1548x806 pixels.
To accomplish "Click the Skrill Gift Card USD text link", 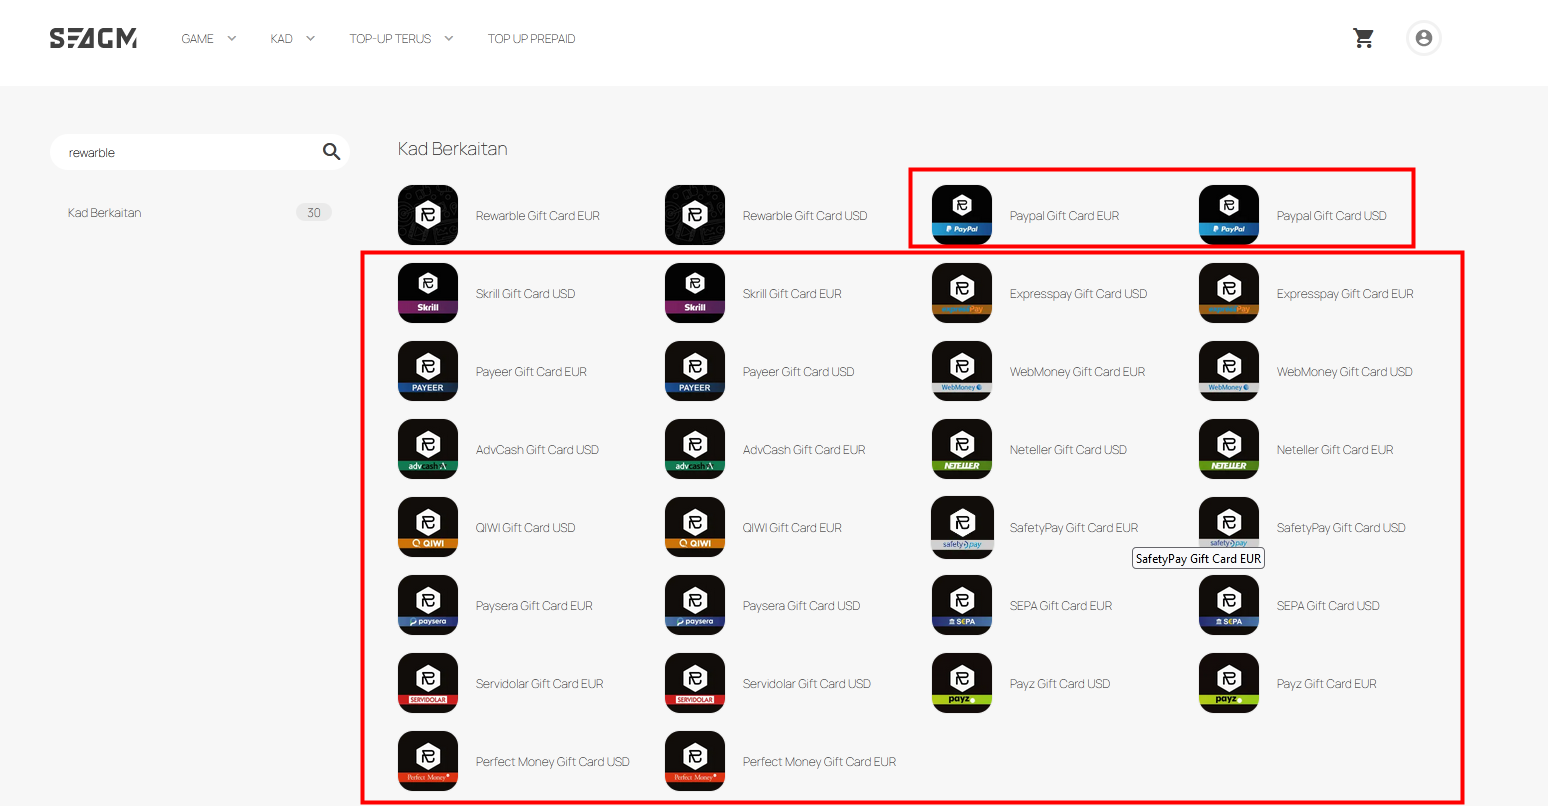I will pyautogui.click(x=525, y=294).
